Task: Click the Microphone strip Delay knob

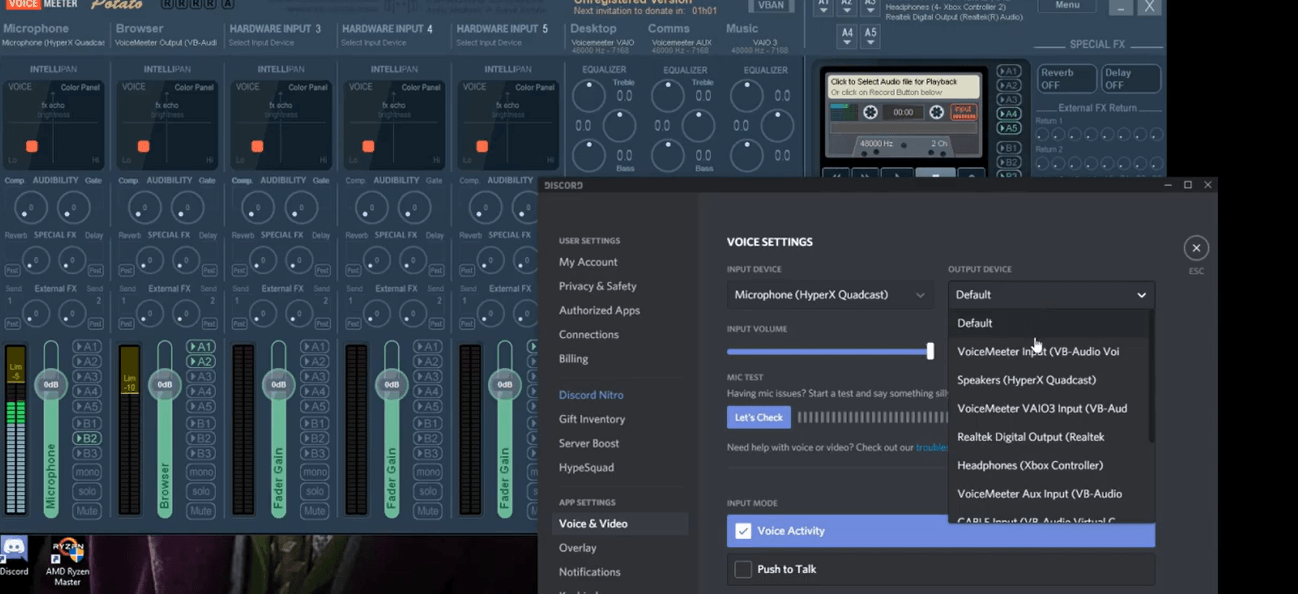Action: click(x=72, y=261)
